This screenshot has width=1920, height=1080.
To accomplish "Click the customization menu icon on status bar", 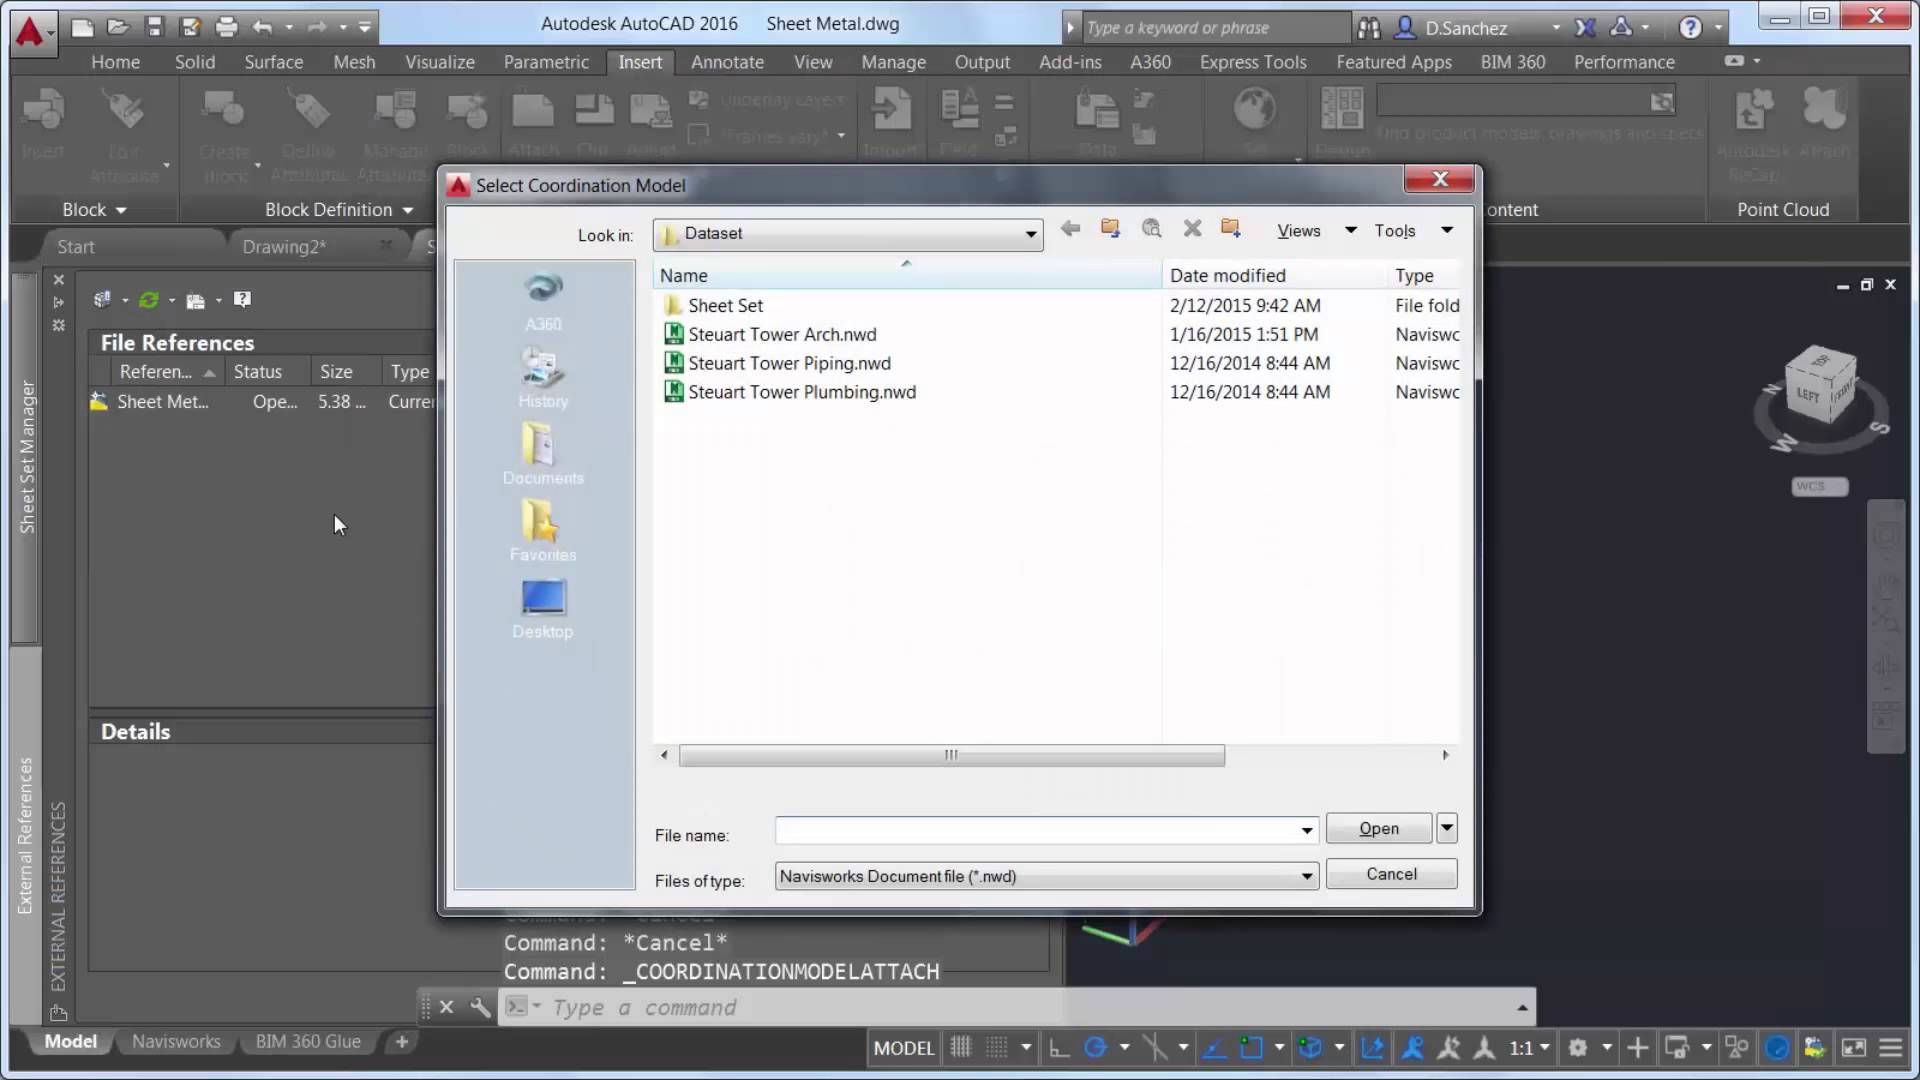I will click(x=1888, y=1047).
